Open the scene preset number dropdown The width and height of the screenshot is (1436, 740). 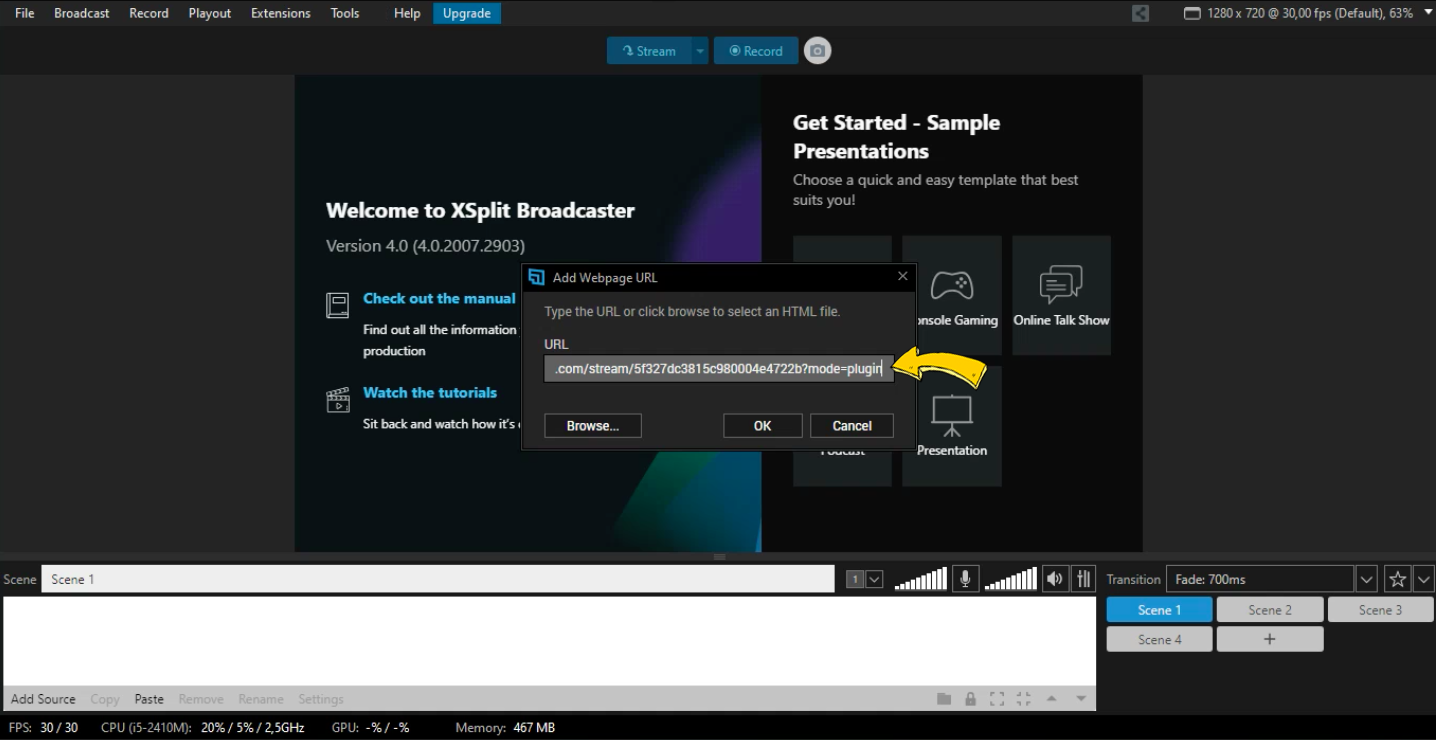(x=874, y=579)
